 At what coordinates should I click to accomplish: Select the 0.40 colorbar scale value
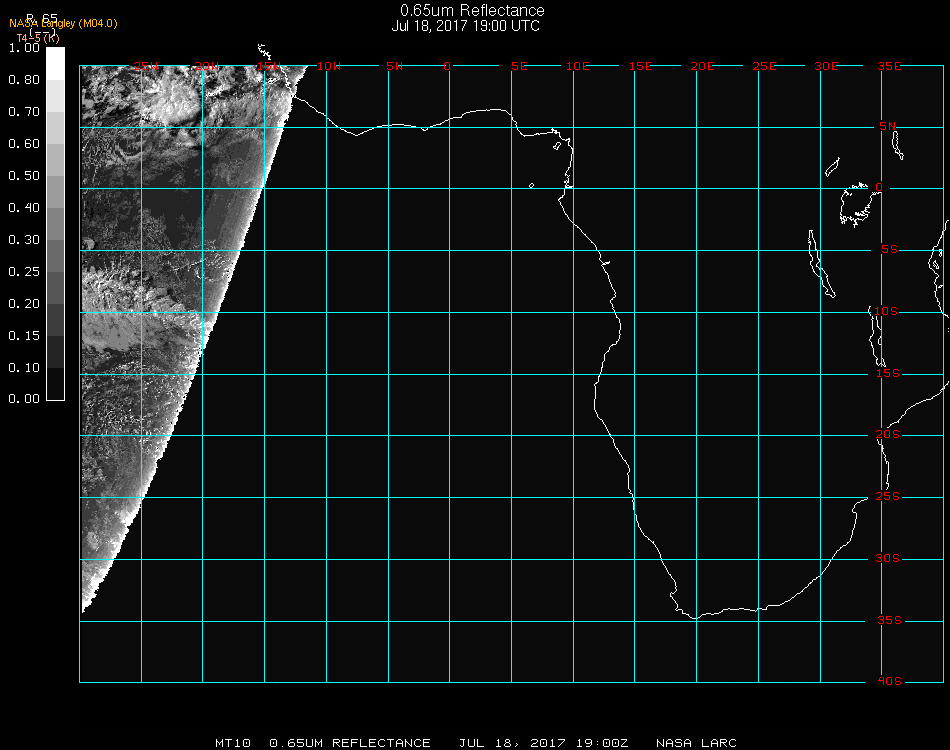pos(24,208)
